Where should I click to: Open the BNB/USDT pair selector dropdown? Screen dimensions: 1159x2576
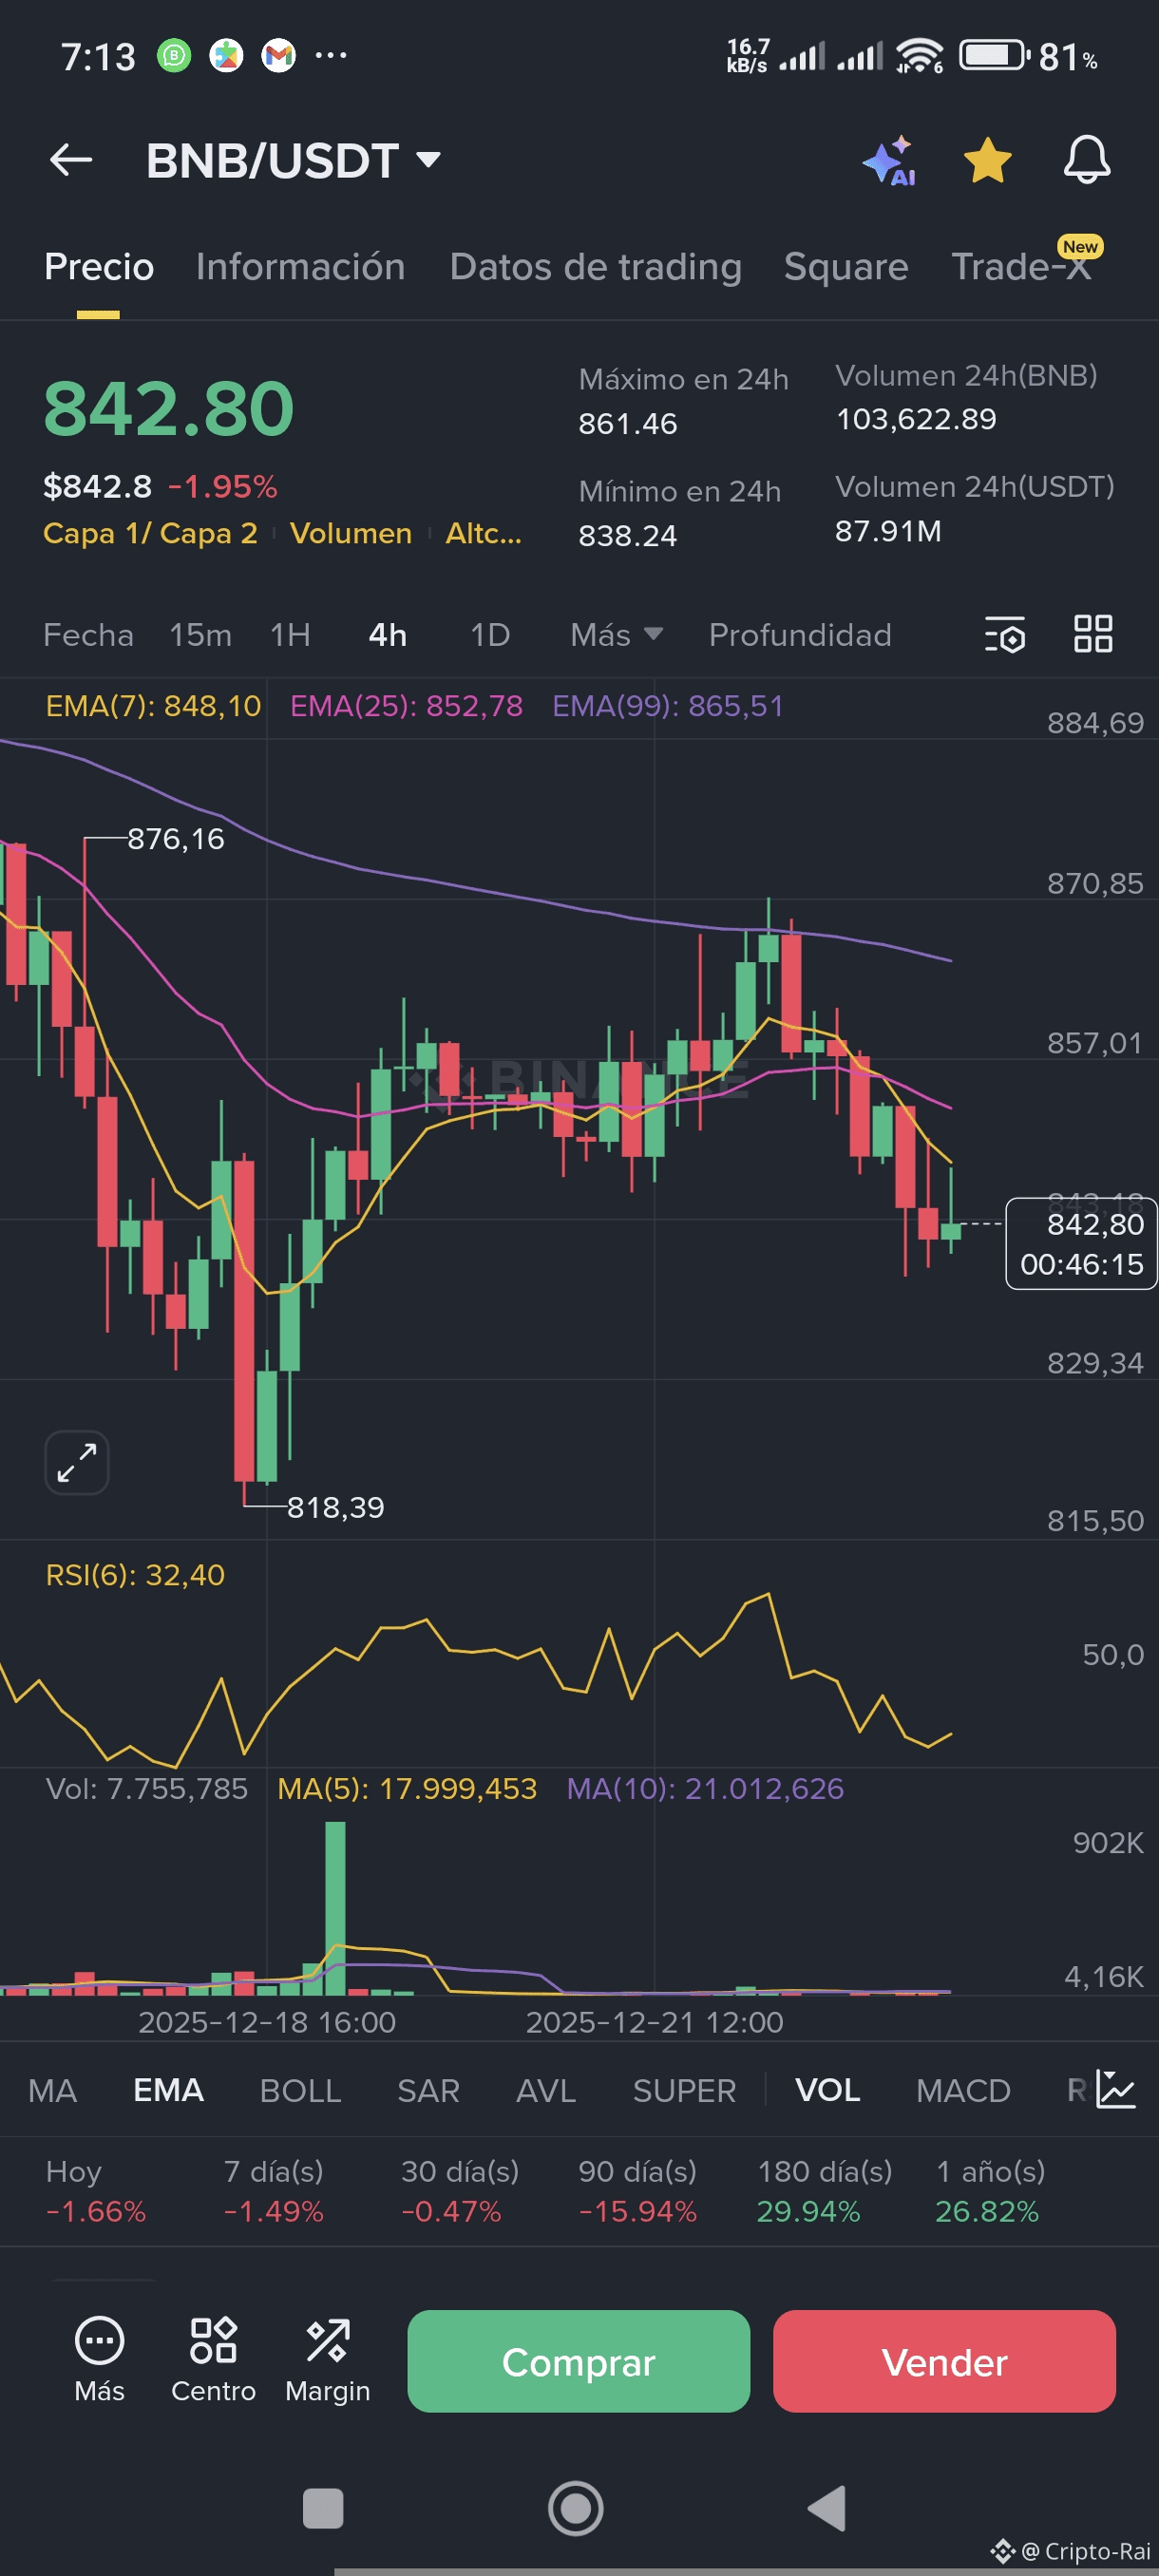(x=294, y=161)
